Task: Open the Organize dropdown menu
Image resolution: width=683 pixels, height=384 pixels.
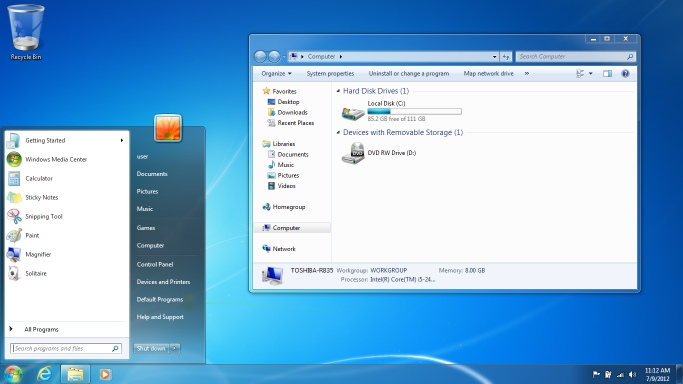Action: coord(276,74)
